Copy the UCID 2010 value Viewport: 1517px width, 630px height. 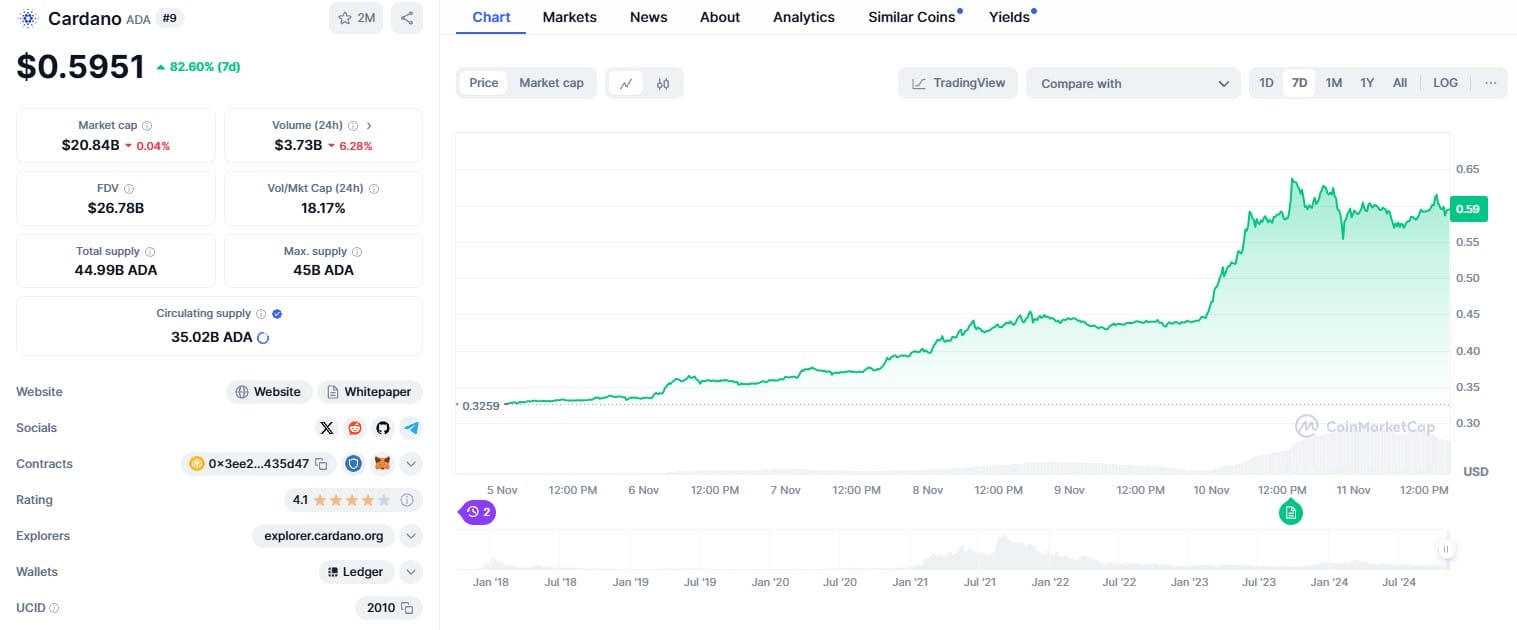[x=407, y=608]
